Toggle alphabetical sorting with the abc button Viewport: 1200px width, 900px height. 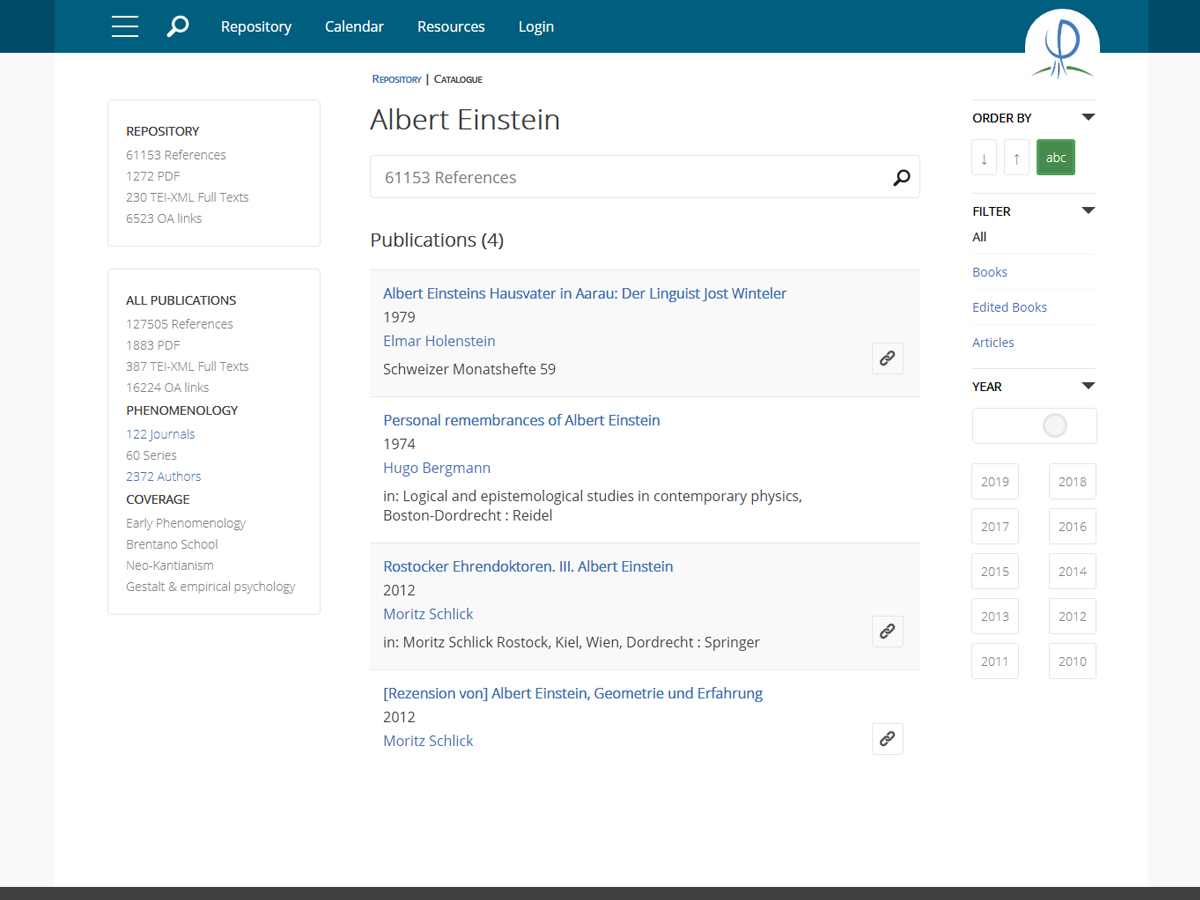[x=1055, y=157]
